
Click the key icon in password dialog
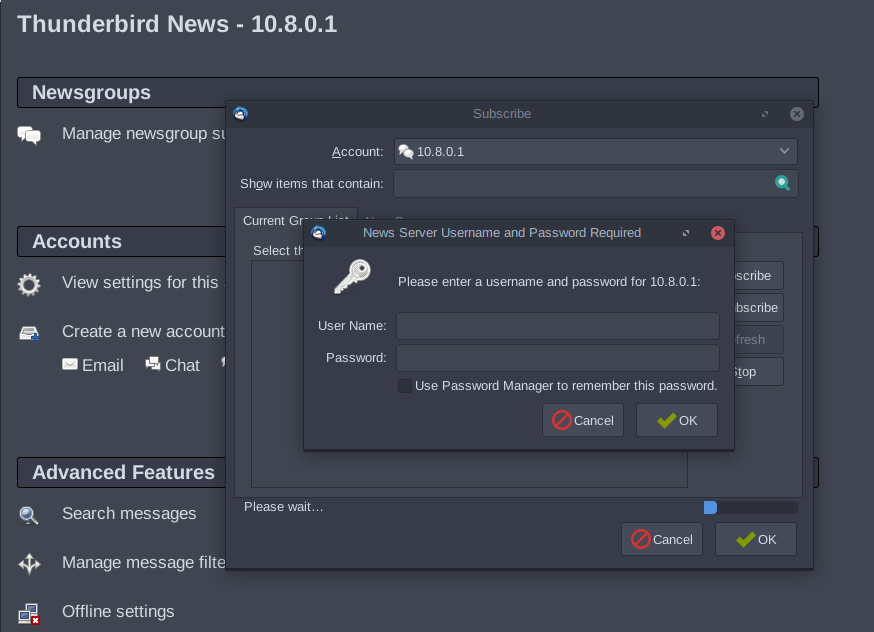(352, 276)
